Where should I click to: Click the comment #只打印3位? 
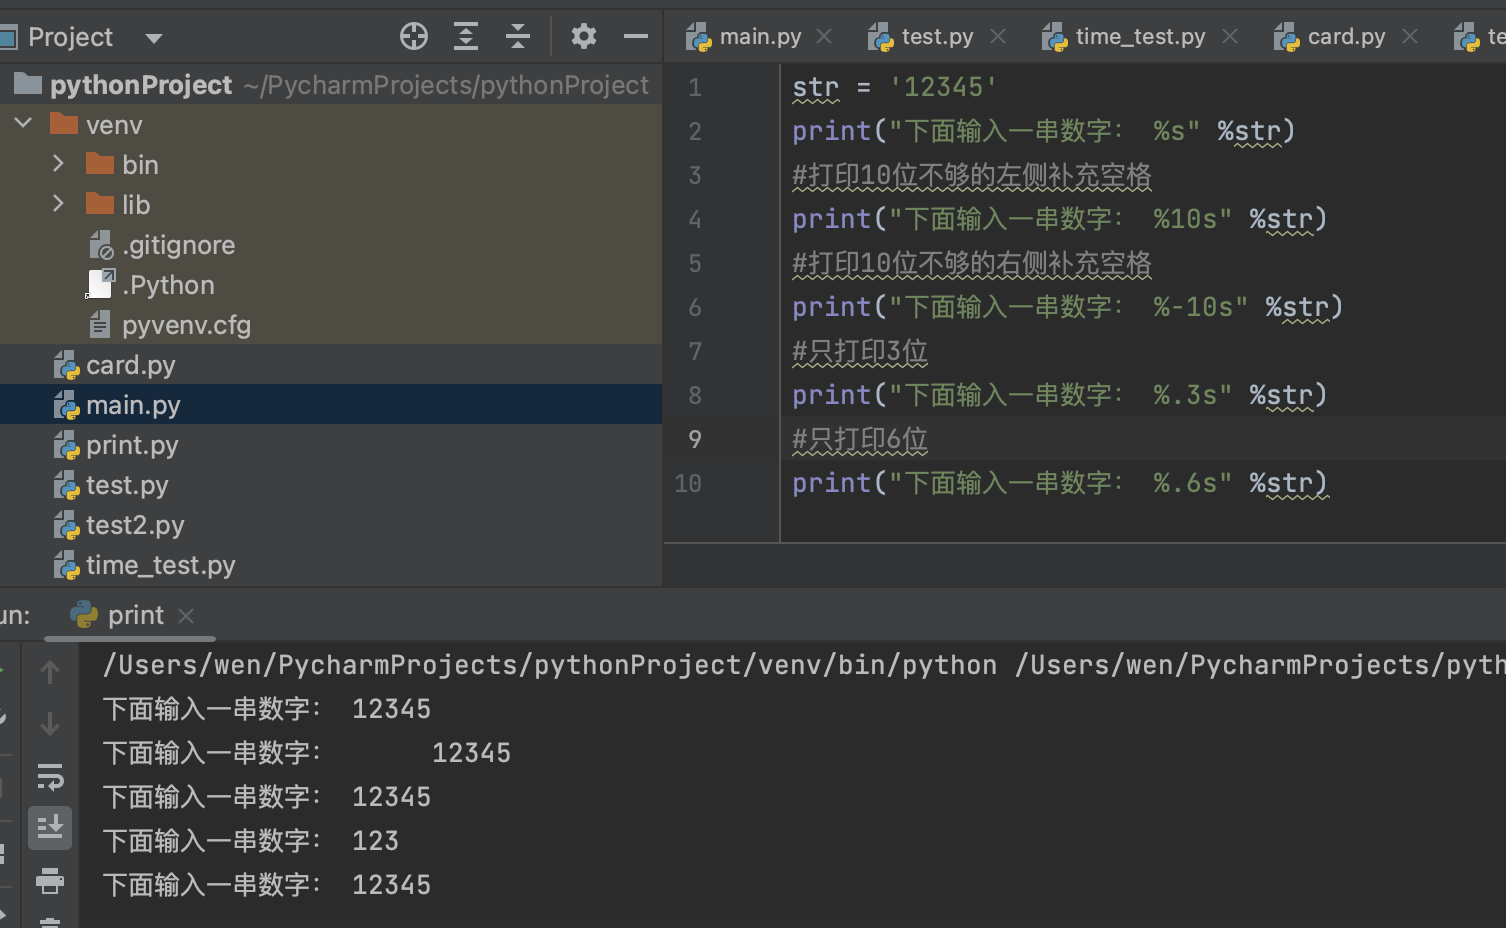(x=860, y=351)
